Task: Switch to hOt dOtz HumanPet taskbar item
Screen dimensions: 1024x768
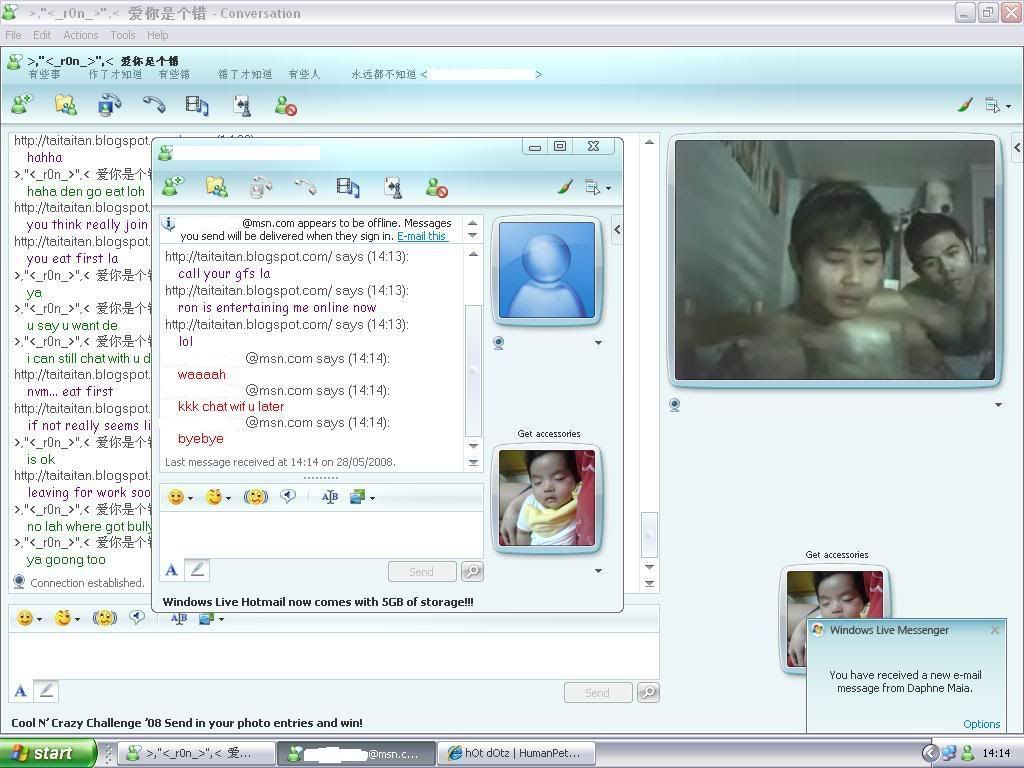Action: [x=515, y=753]
